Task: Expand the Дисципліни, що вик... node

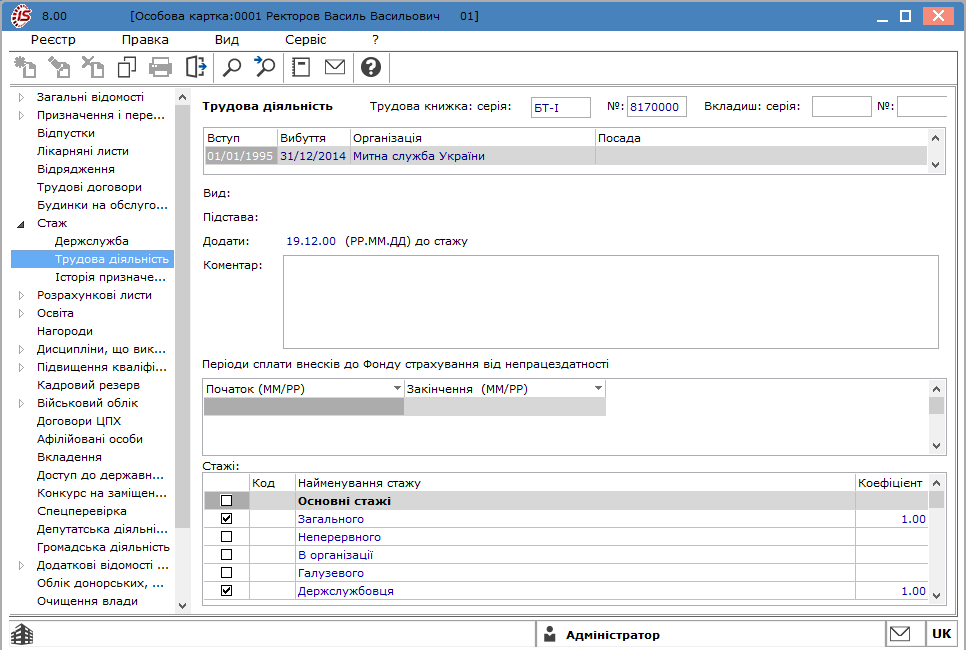Action: (22, 349)
